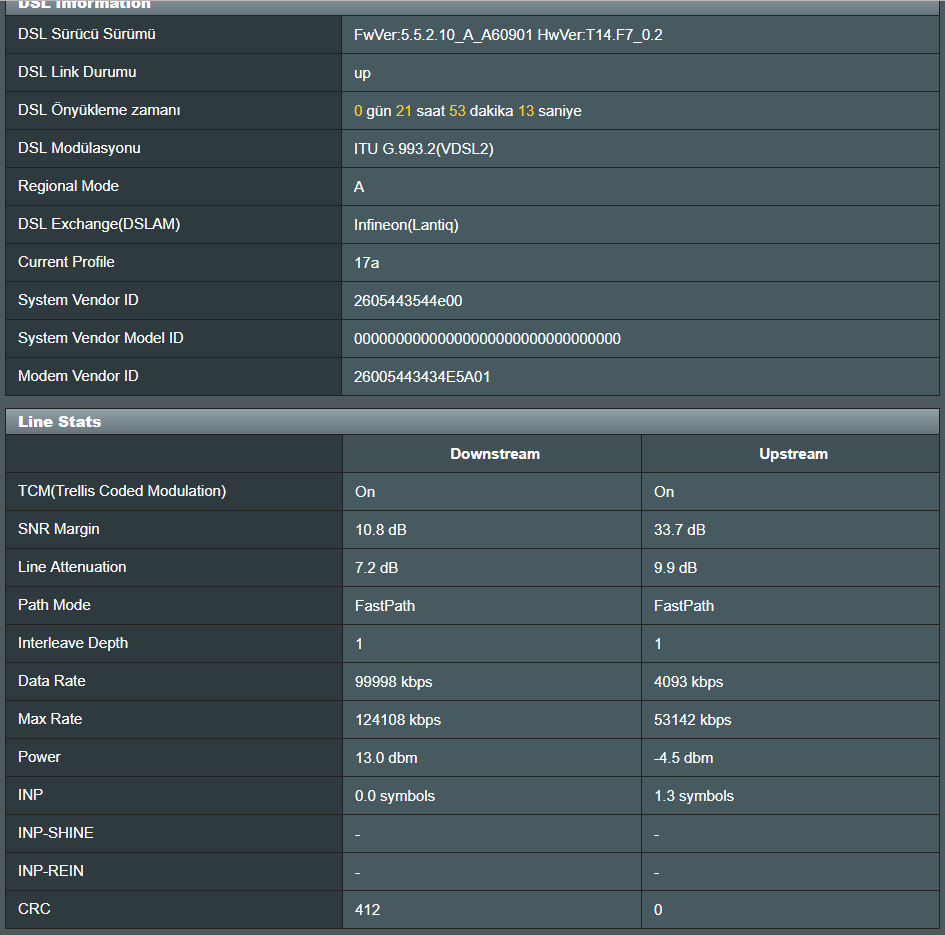Select the Modem Vendor ID 26005443434E5A01
945x935 pixels.
tap(422, 377)
